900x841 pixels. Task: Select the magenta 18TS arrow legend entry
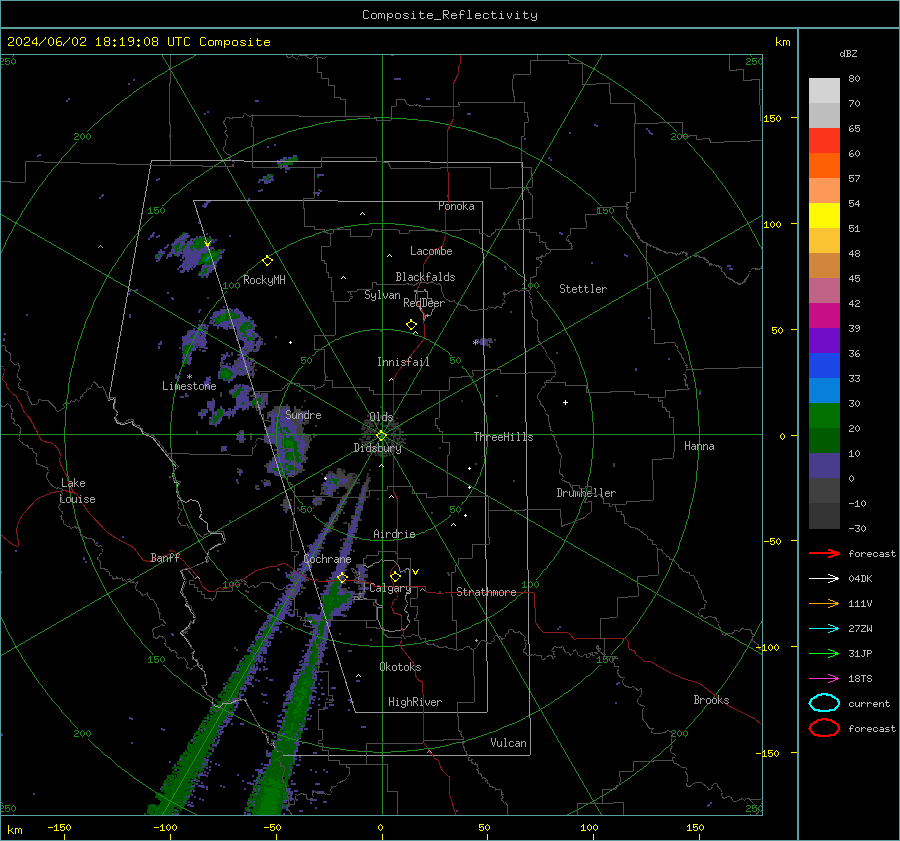point(824,679)
